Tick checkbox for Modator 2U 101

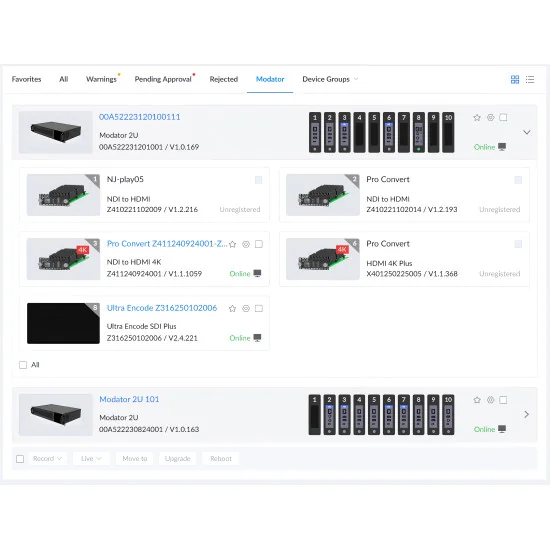[x=503, y=400]
